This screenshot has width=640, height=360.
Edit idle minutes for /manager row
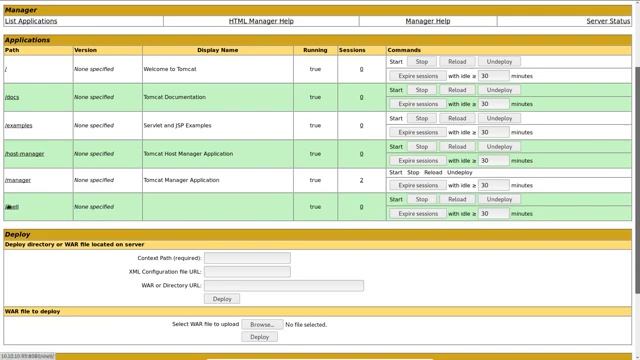click(x=493, y=185)
